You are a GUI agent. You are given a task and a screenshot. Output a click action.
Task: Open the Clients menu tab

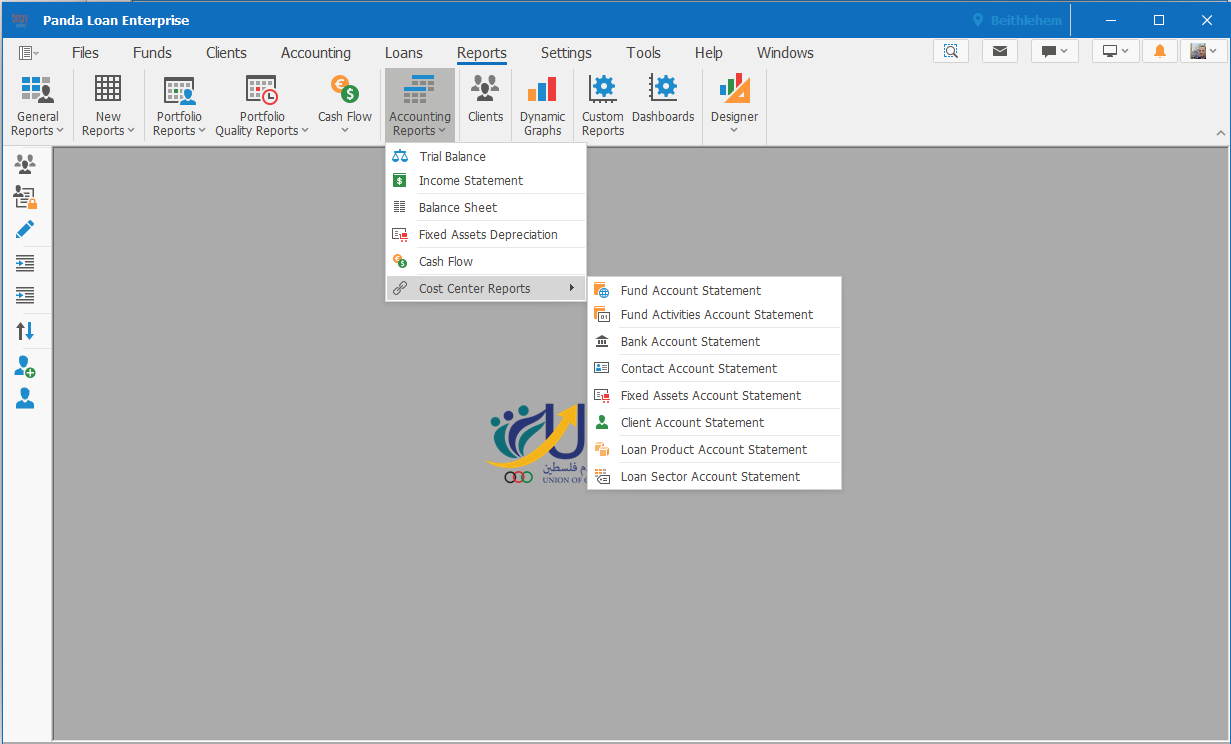tap(226, 53)
